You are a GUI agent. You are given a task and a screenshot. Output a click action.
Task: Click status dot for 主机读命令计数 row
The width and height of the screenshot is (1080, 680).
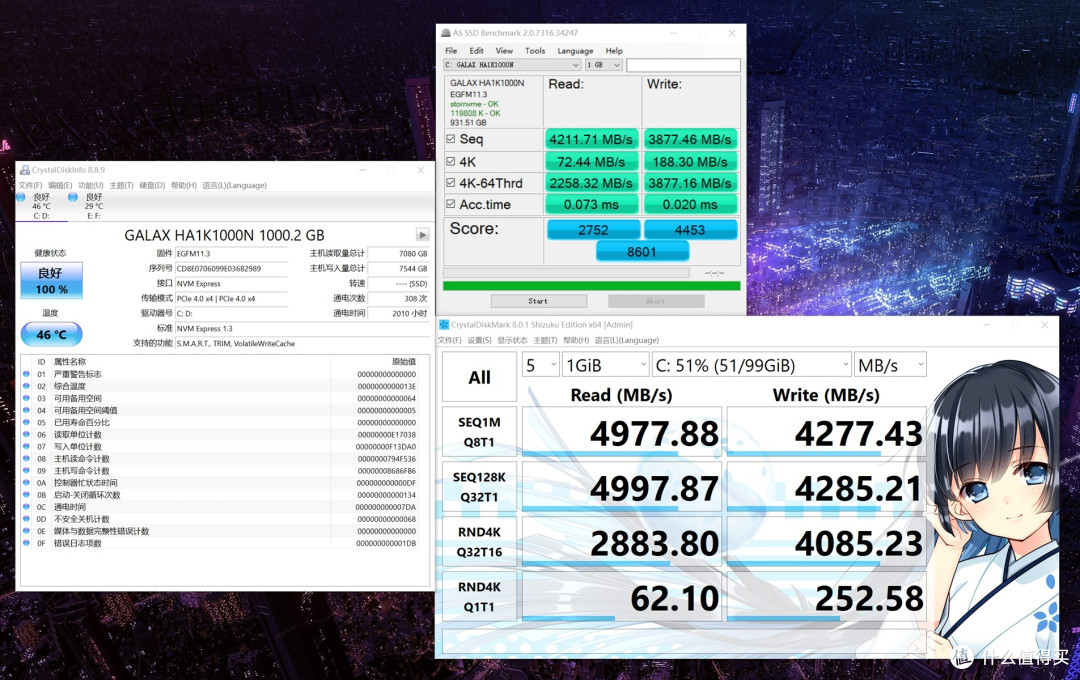[x=26, y=459]
